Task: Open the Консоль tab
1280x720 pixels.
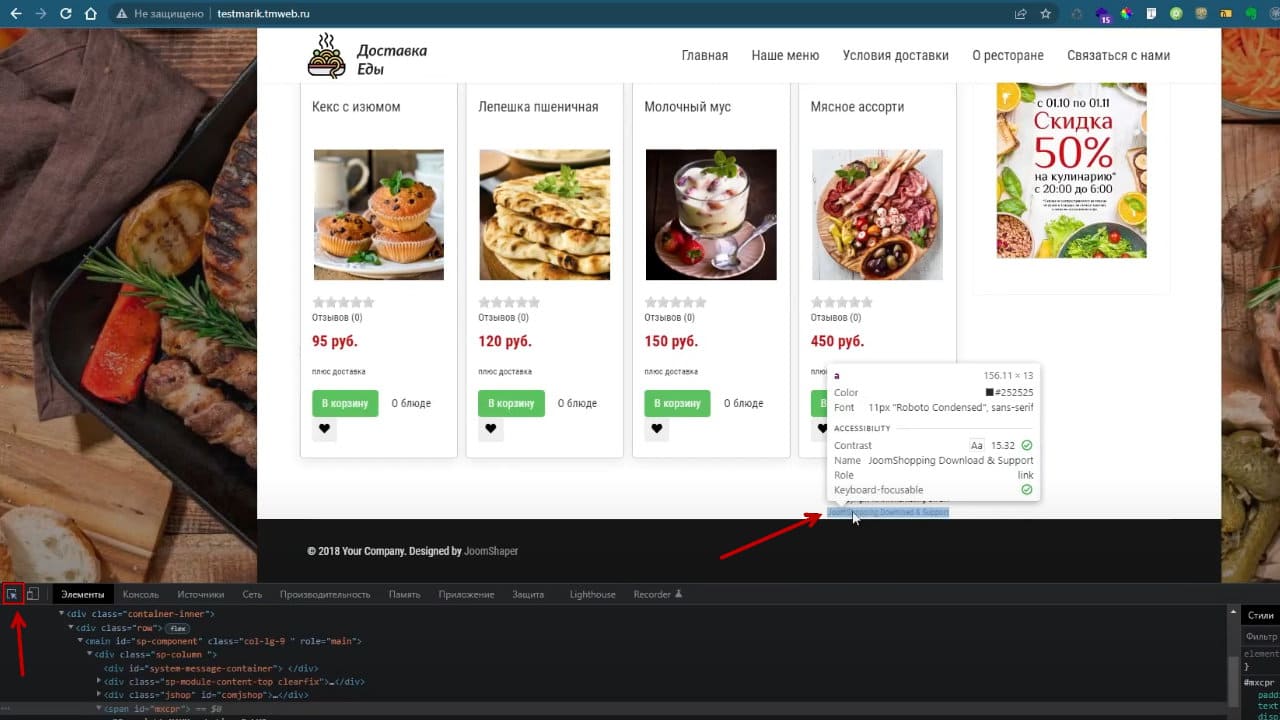Action: coord(140,594)
